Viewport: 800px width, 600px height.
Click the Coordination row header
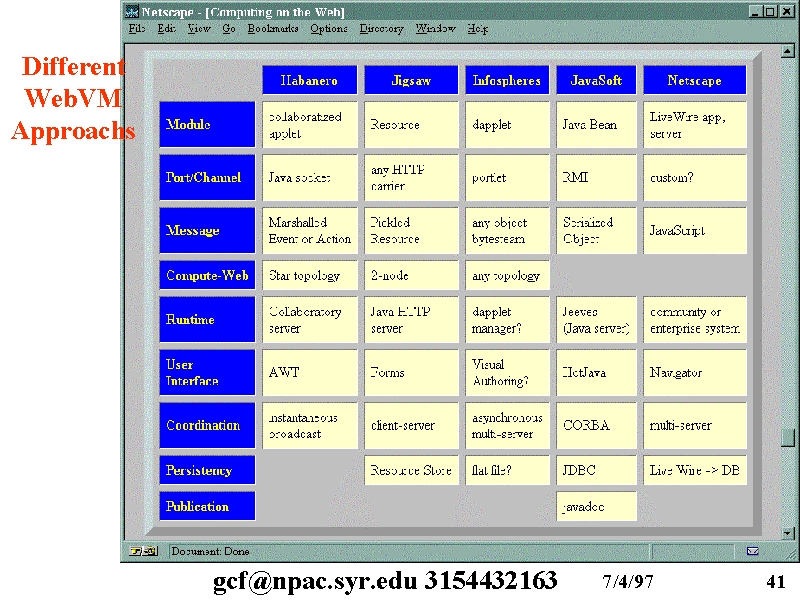[207, 426]
